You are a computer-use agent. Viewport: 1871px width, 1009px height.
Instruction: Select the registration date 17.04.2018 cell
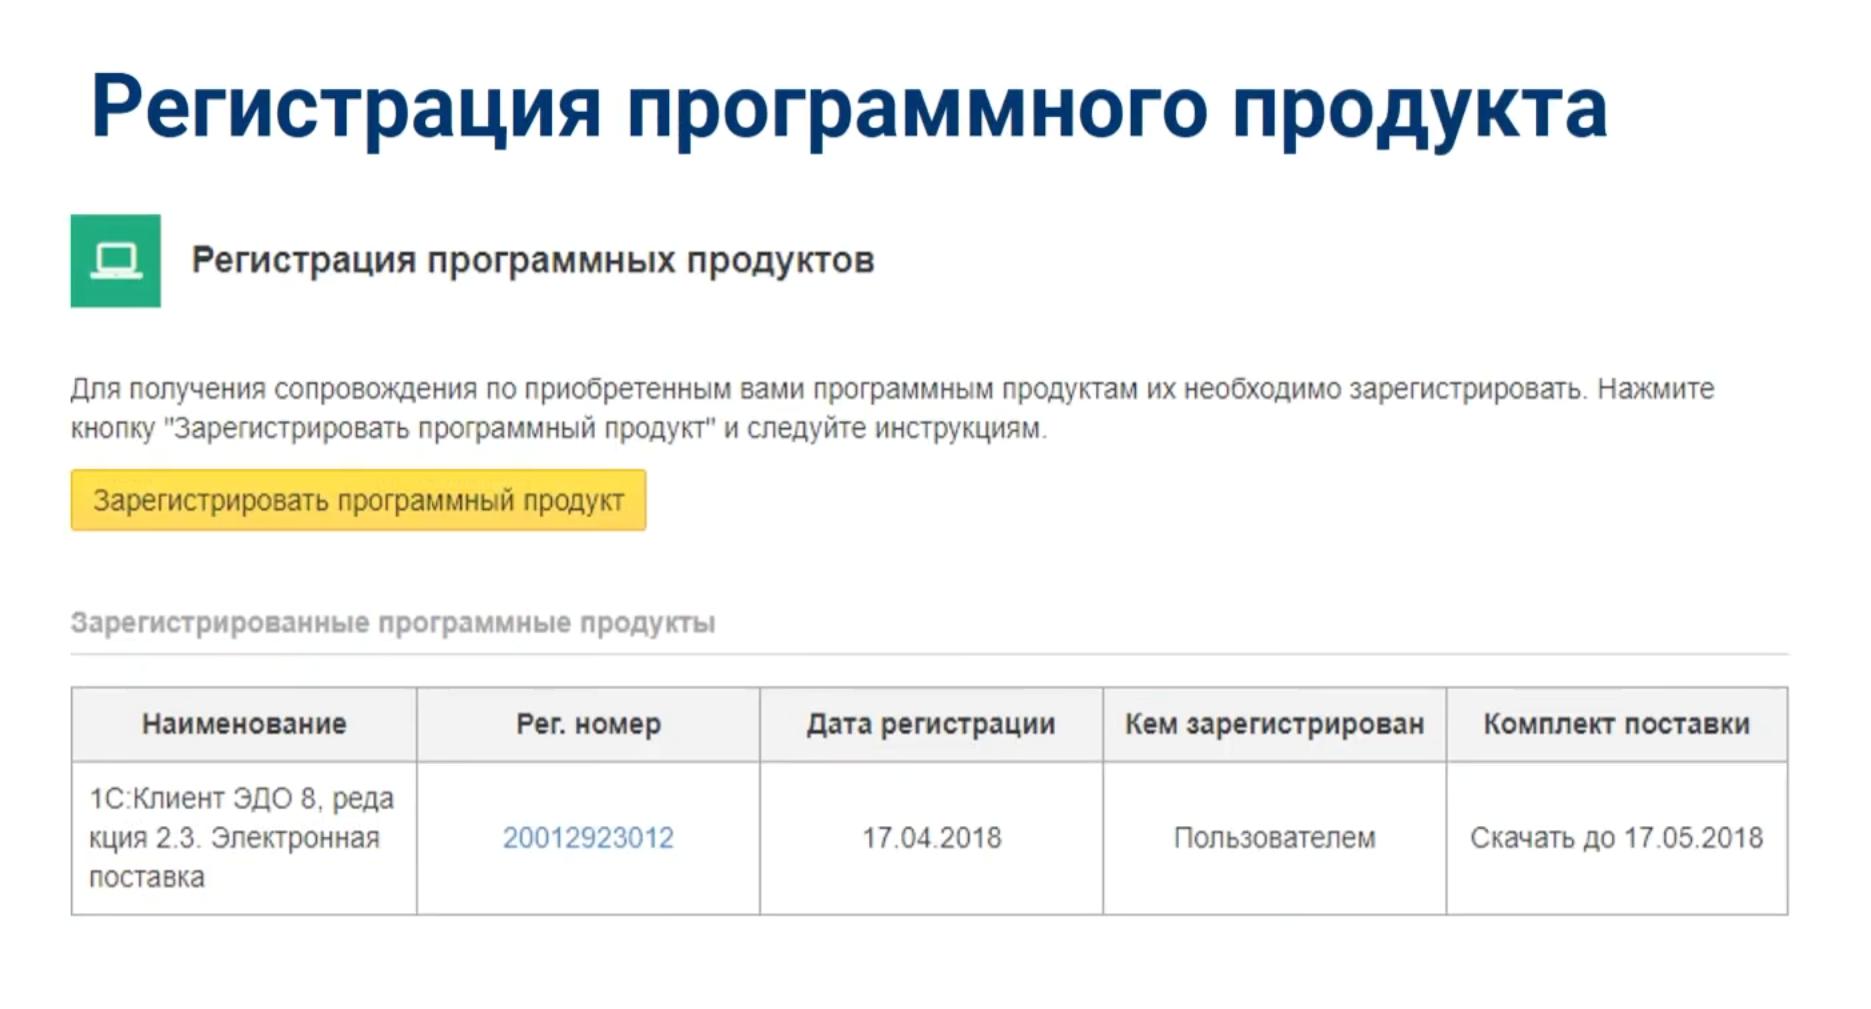pyautogui.click(x=932, y=838)
